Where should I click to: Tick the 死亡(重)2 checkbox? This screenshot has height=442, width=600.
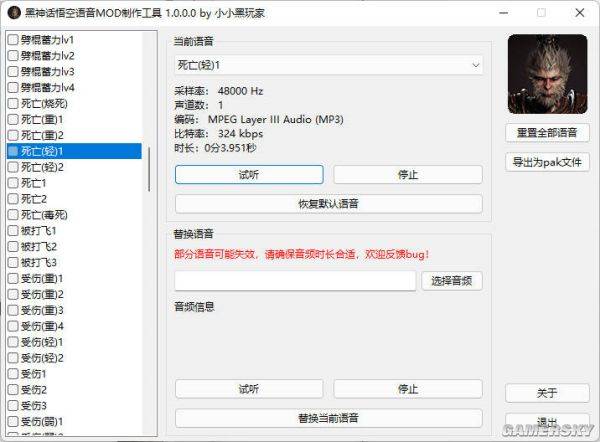13,135
